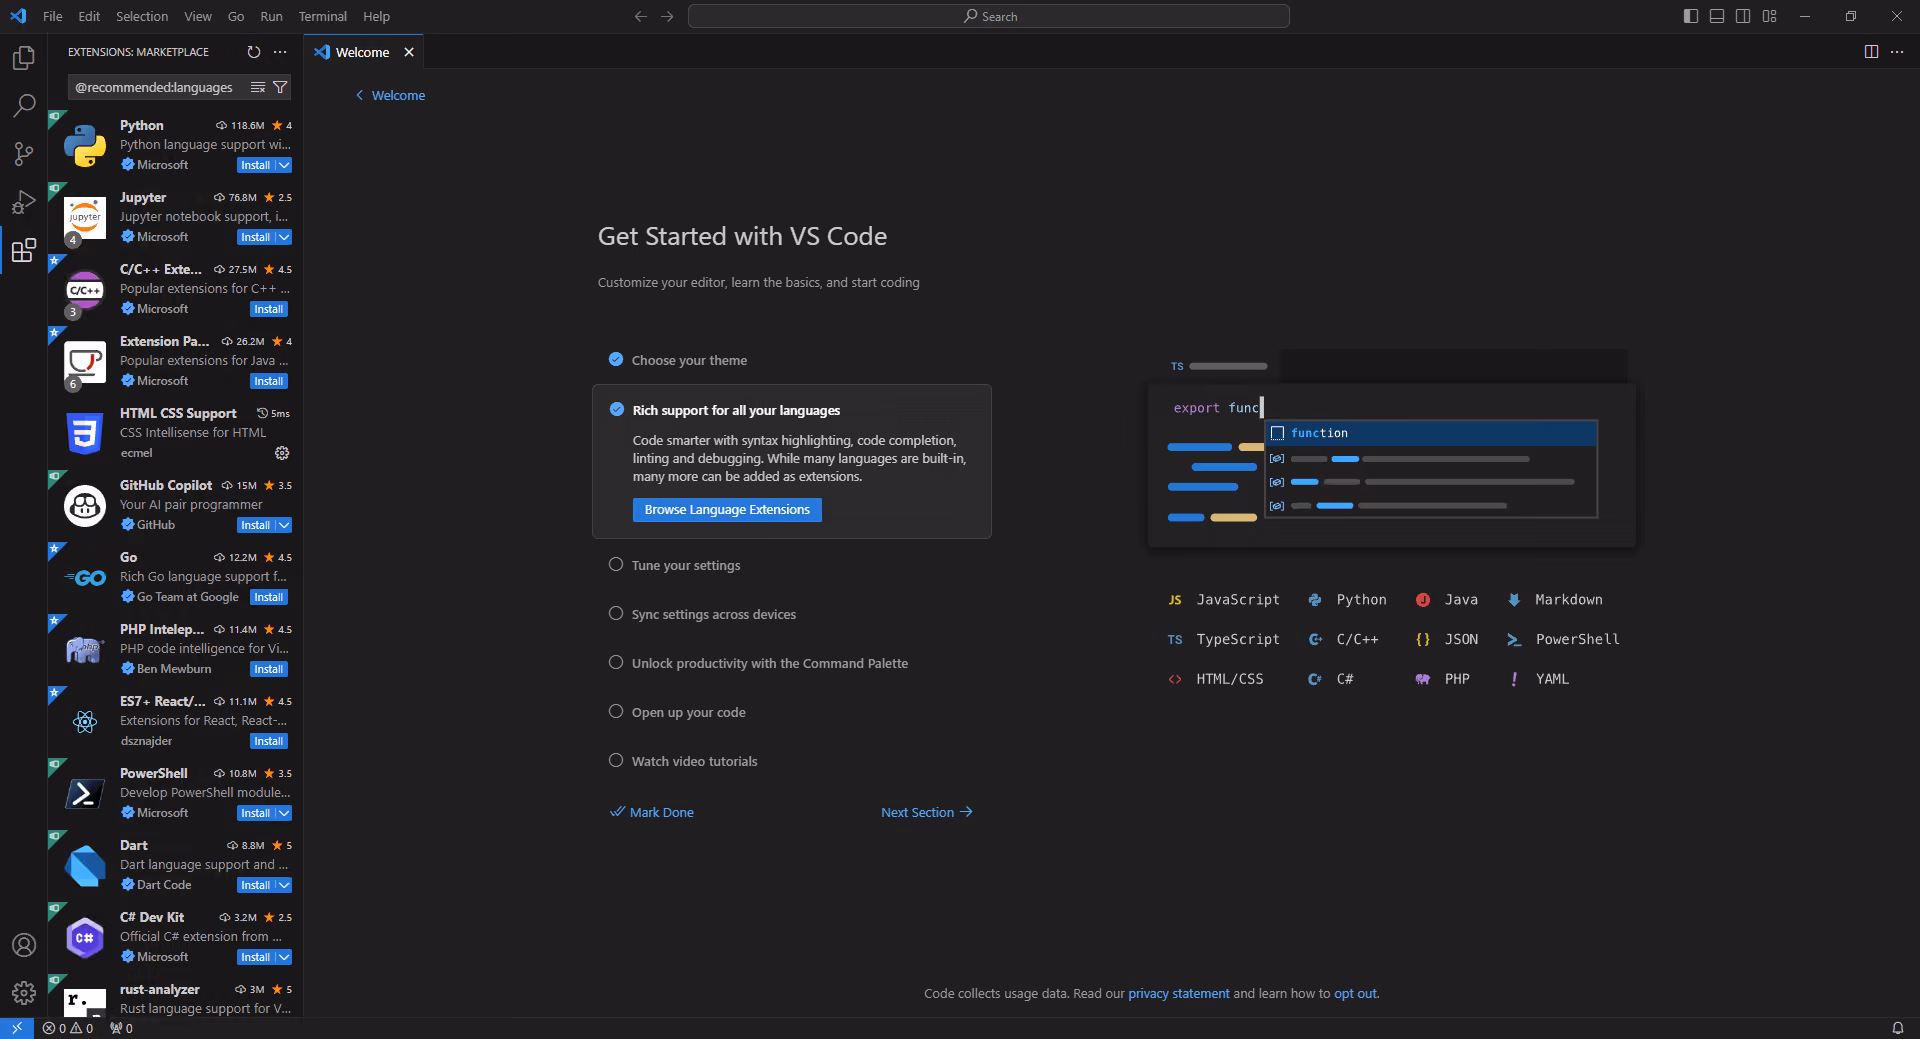Open Manage gear in activity bar

coord(24,993)
